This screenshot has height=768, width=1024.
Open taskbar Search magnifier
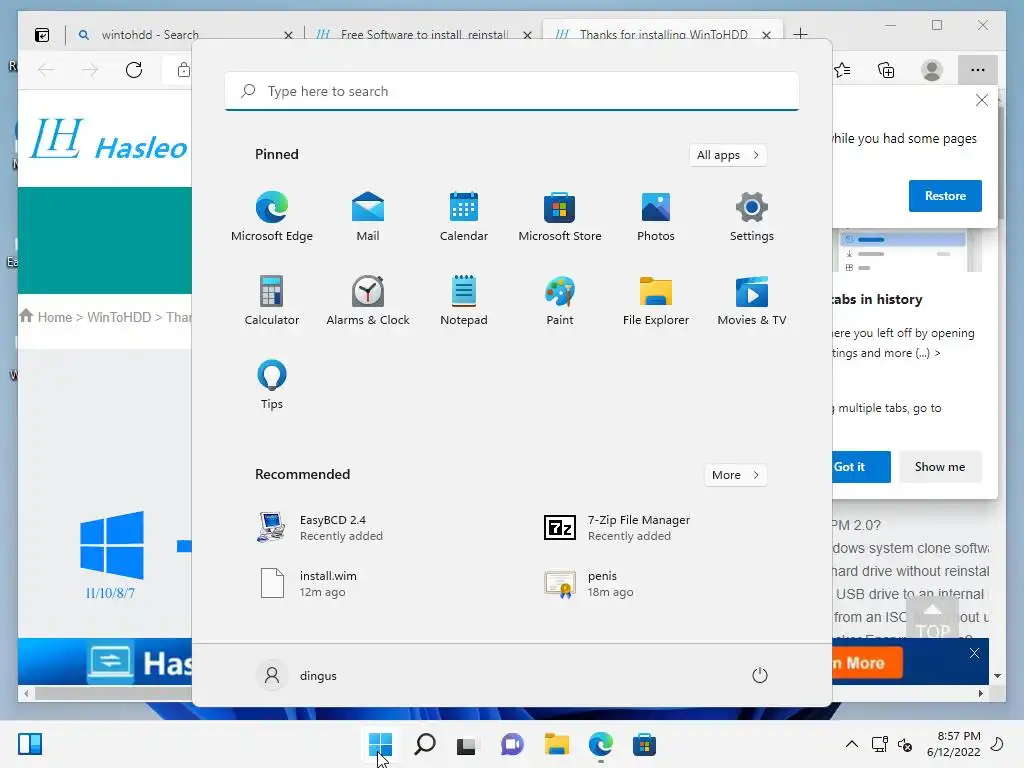tap(424, 744)
